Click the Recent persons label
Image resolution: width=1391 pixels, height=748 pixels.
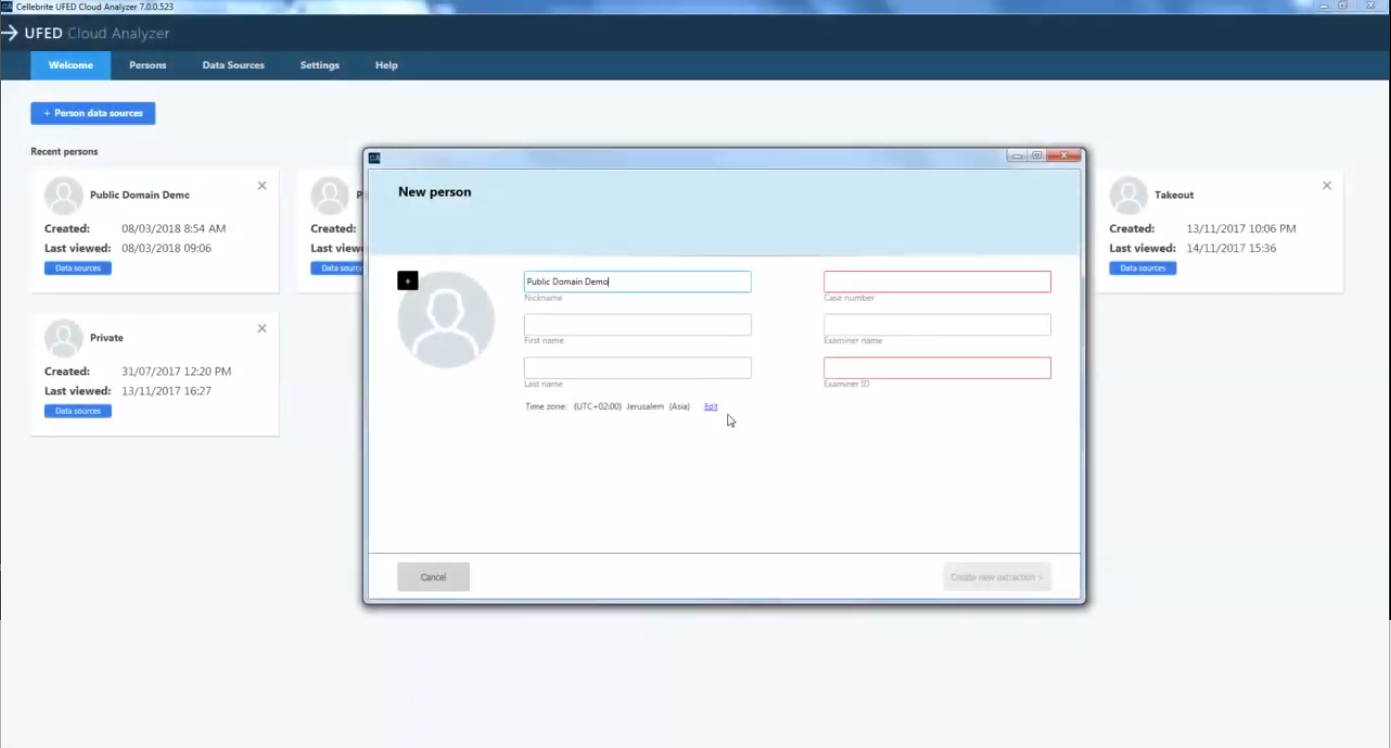coord(64,152)
